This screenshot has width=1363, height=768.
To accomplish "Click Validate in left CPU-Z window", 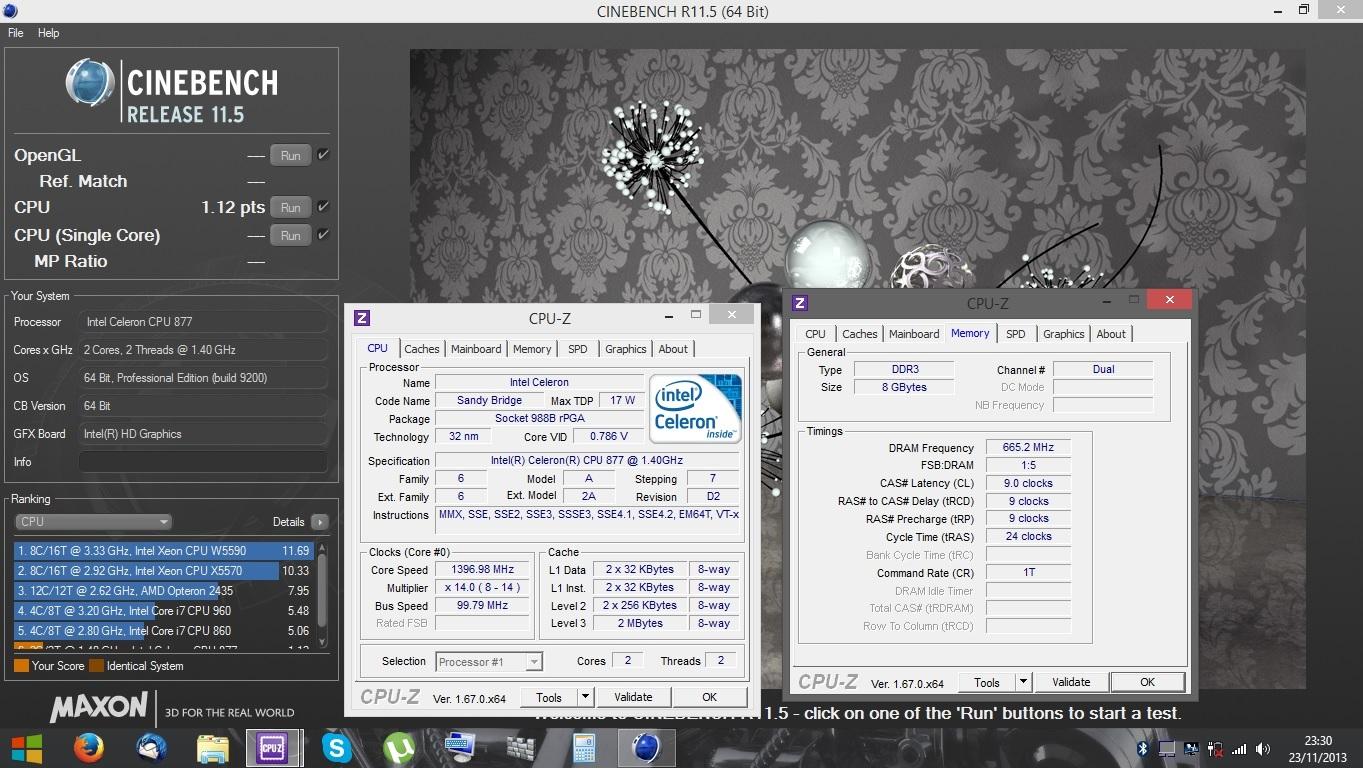I will pyautogui.click(x=633, y=697).
